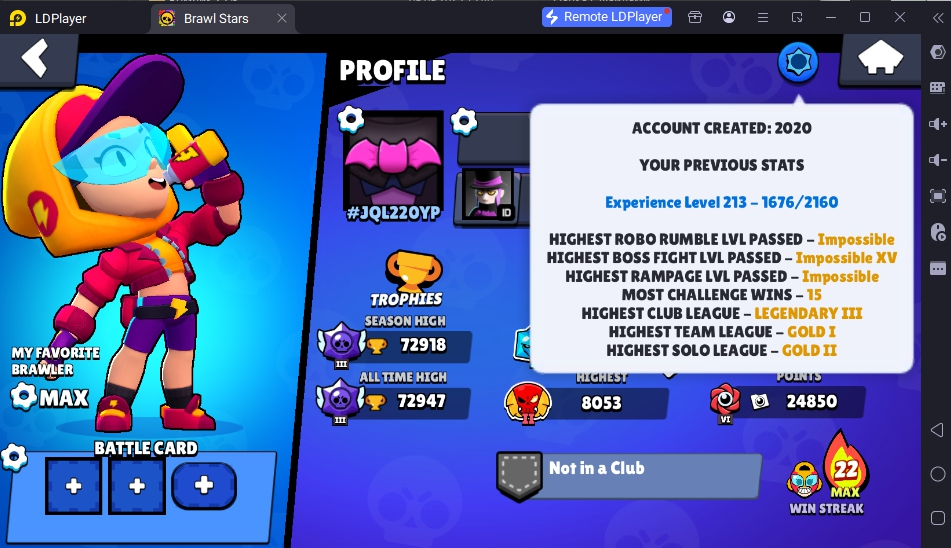Select the Brawl Stars tab
This screenshot has width=951, height=548.
tap(216, 18)
